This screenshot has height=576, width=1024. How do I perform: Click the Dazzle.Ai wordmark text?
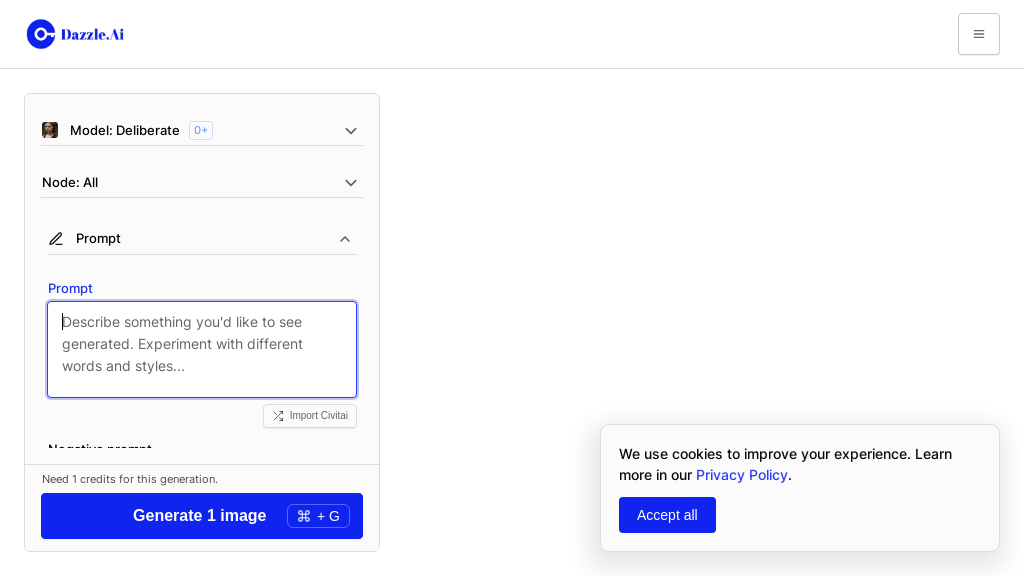(92, 34)
